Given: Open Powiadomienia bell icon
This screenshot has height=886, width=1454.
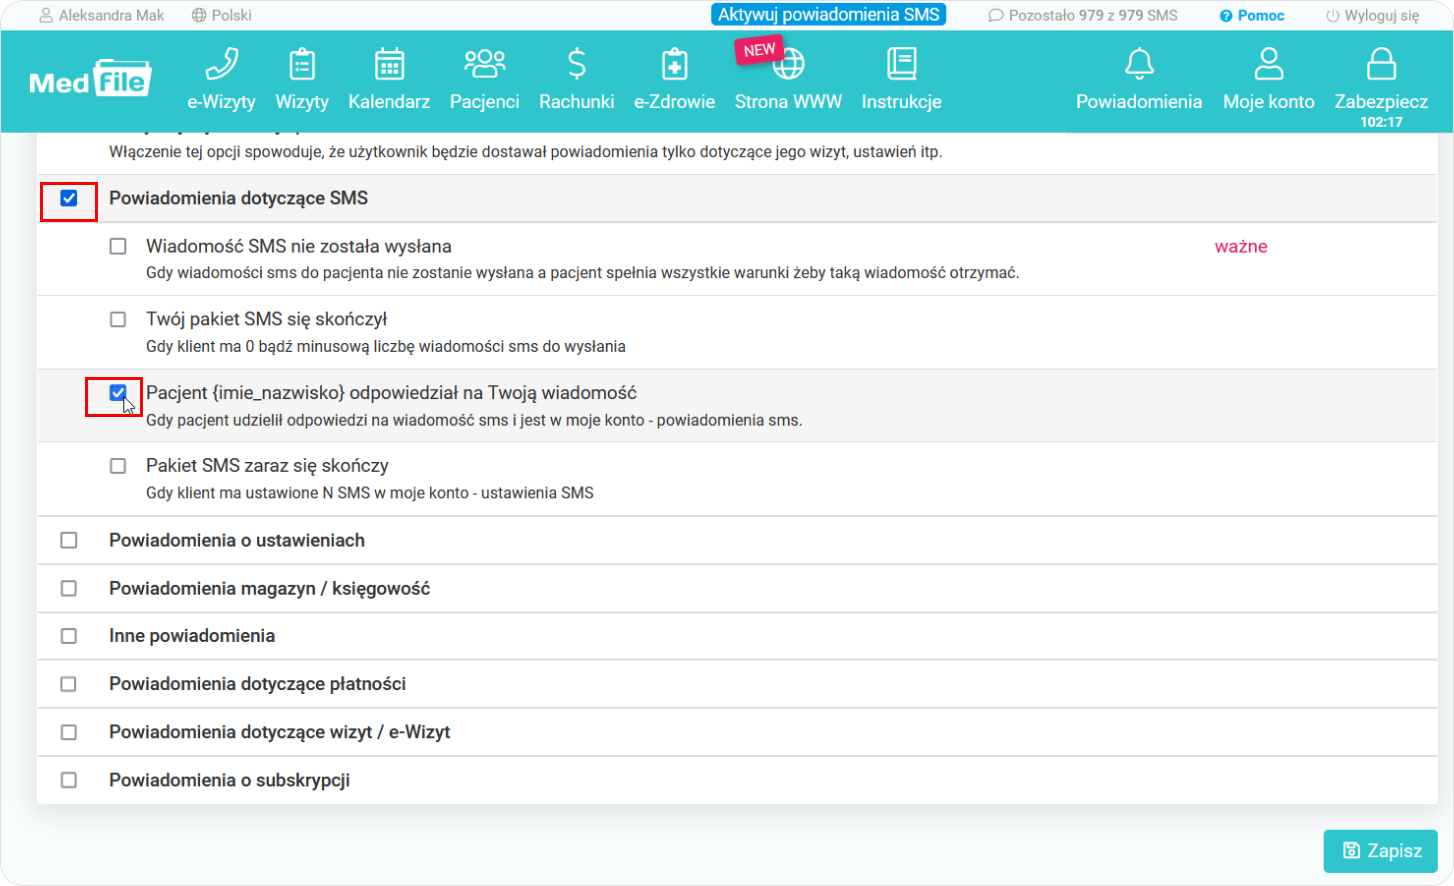Looking at the screenshot, I should click(1139, 64).
